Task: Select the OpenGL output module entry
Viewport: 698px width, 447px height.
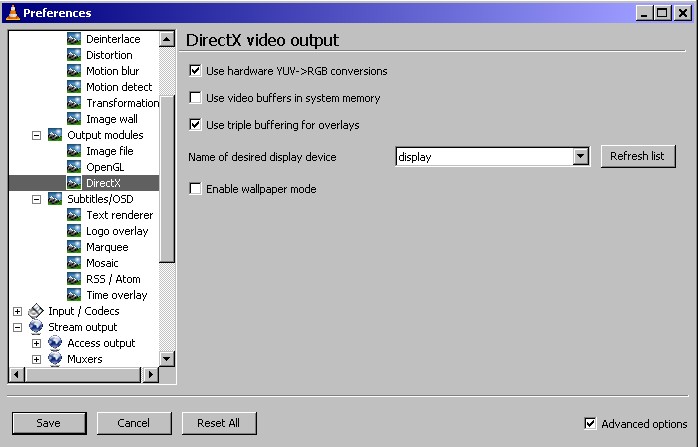Action: (x=105, y=167)
